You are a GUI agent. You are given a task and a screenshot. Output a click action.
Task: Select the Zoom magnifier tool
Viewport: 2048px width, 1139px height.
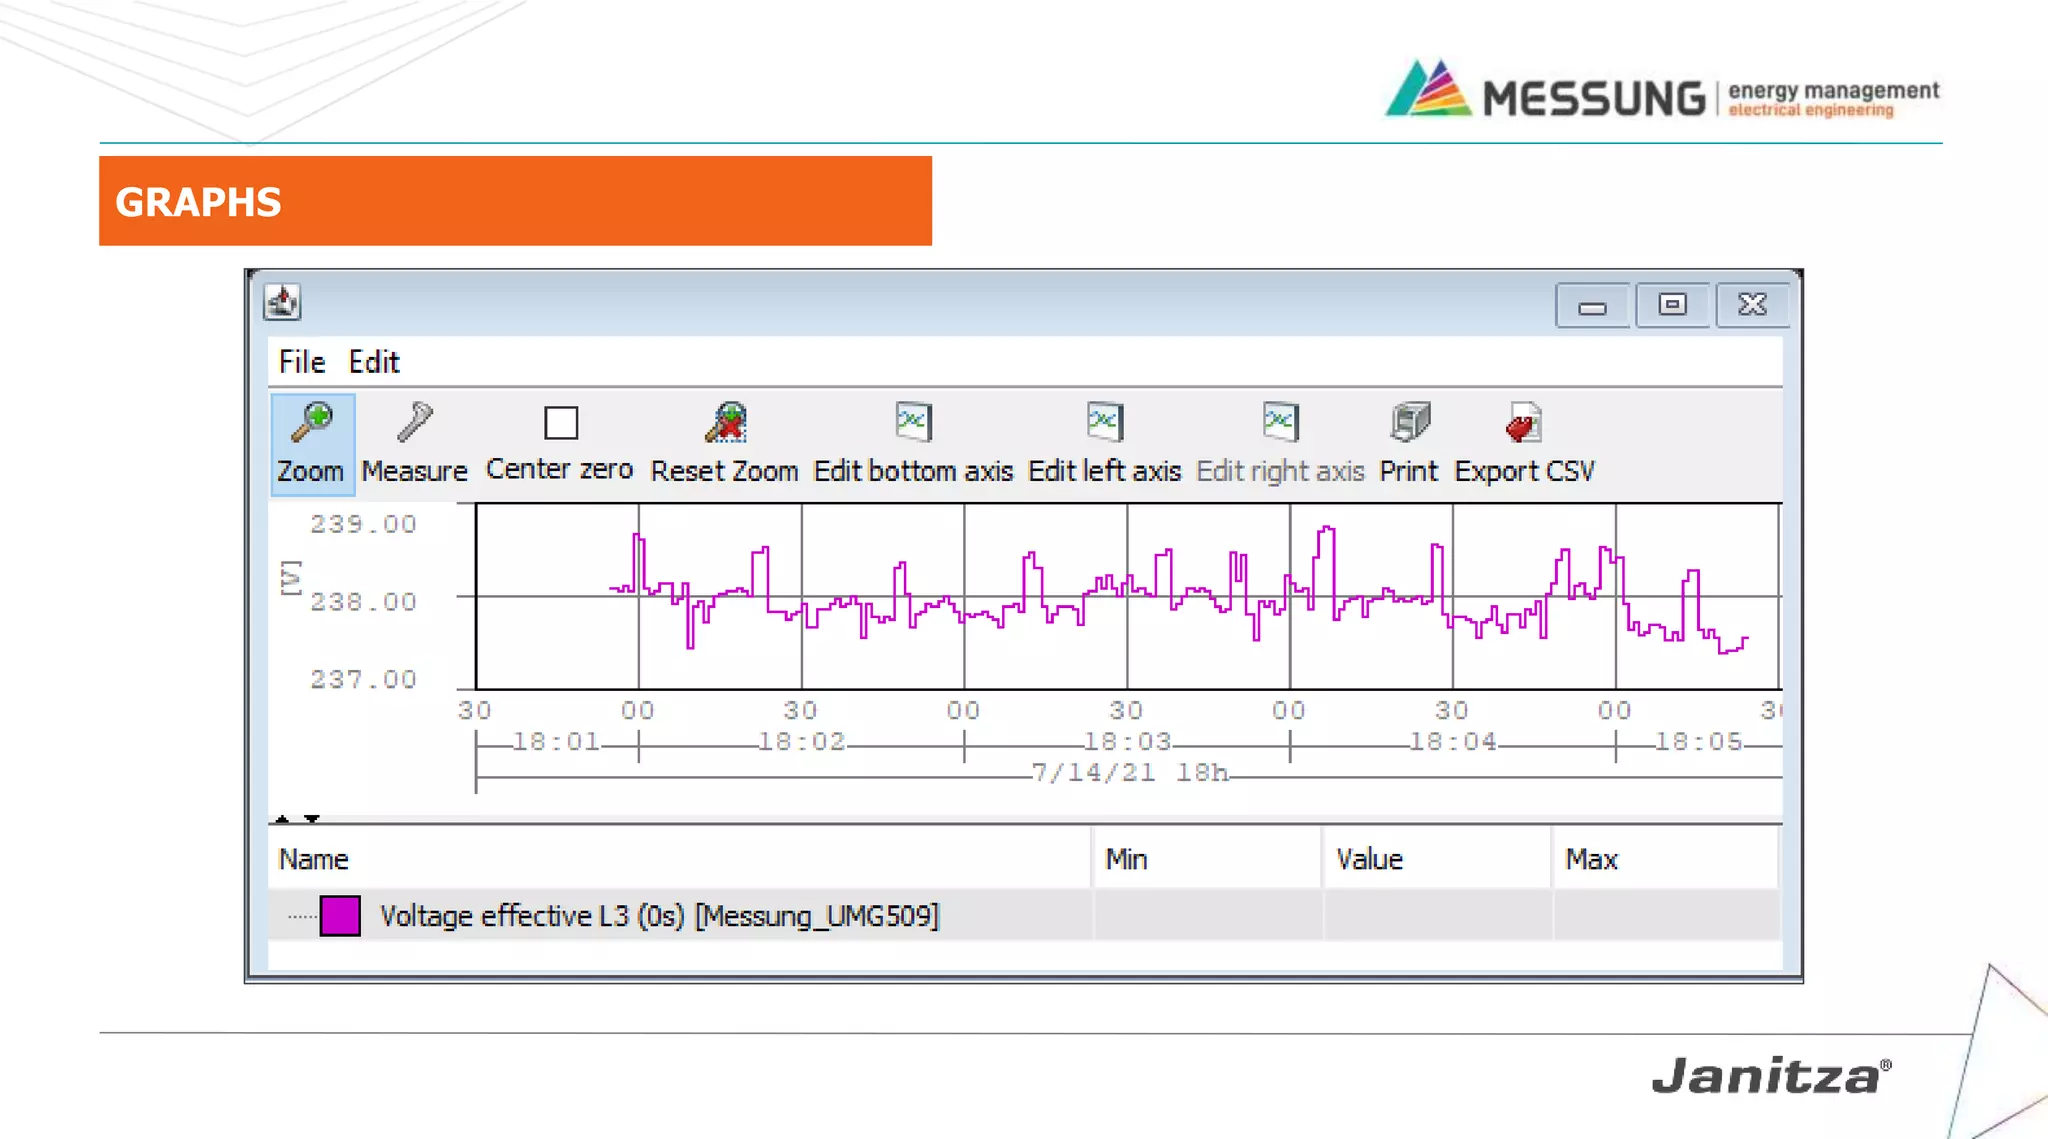(x=311, y=424)
